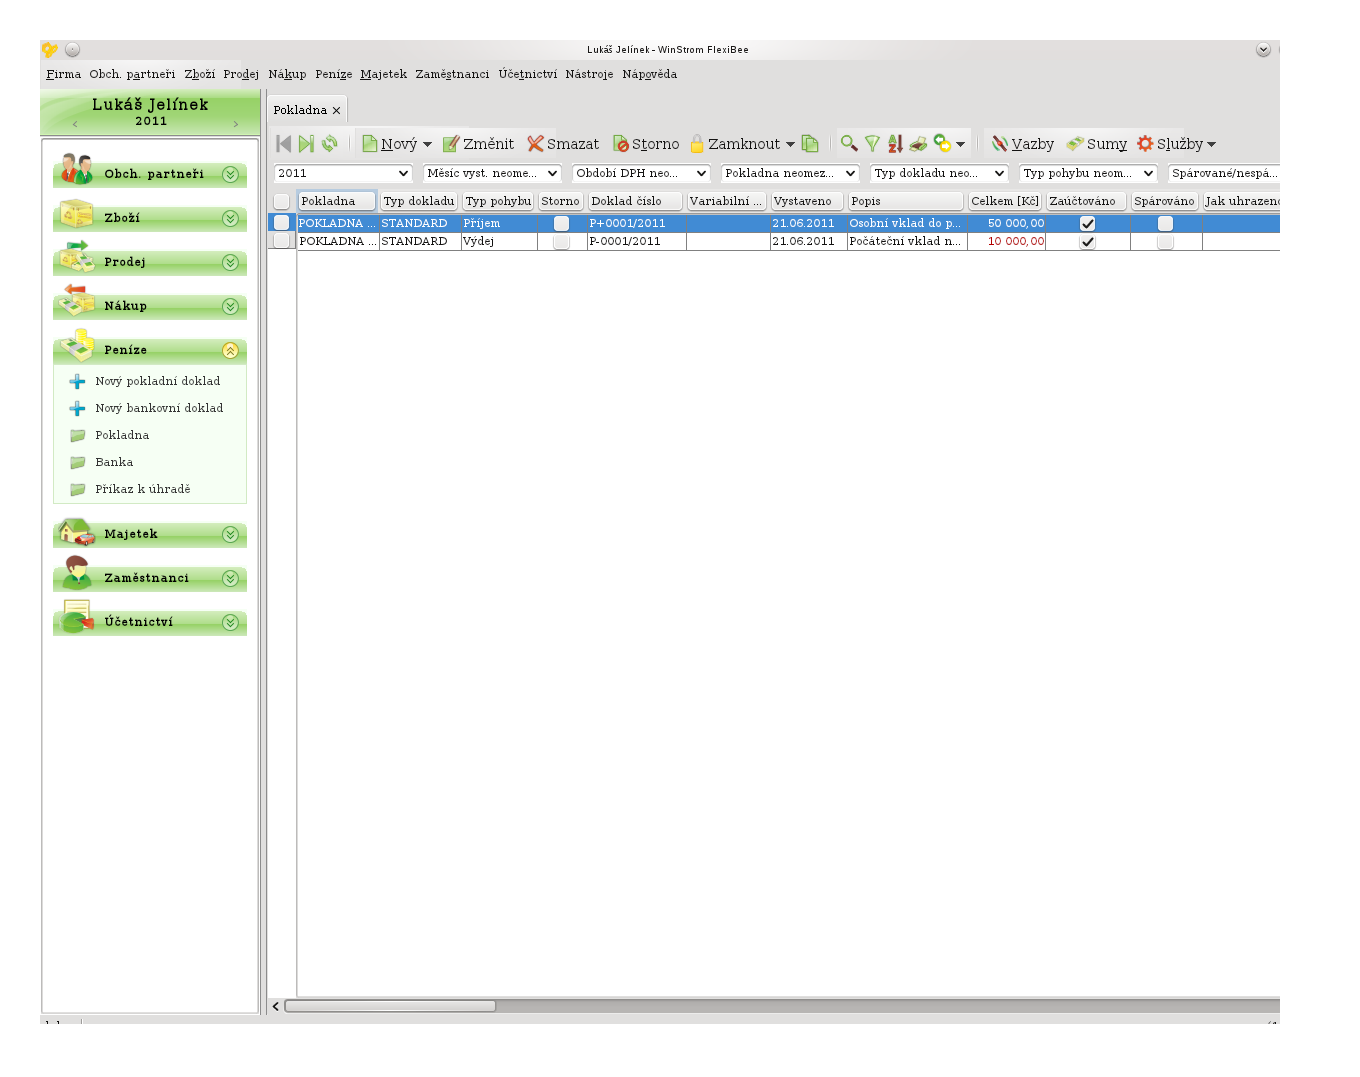The height and width of the screenshot is (1077, 1360).
Task: Open the Zboží menu in menu bar
Action: (199, 74)
